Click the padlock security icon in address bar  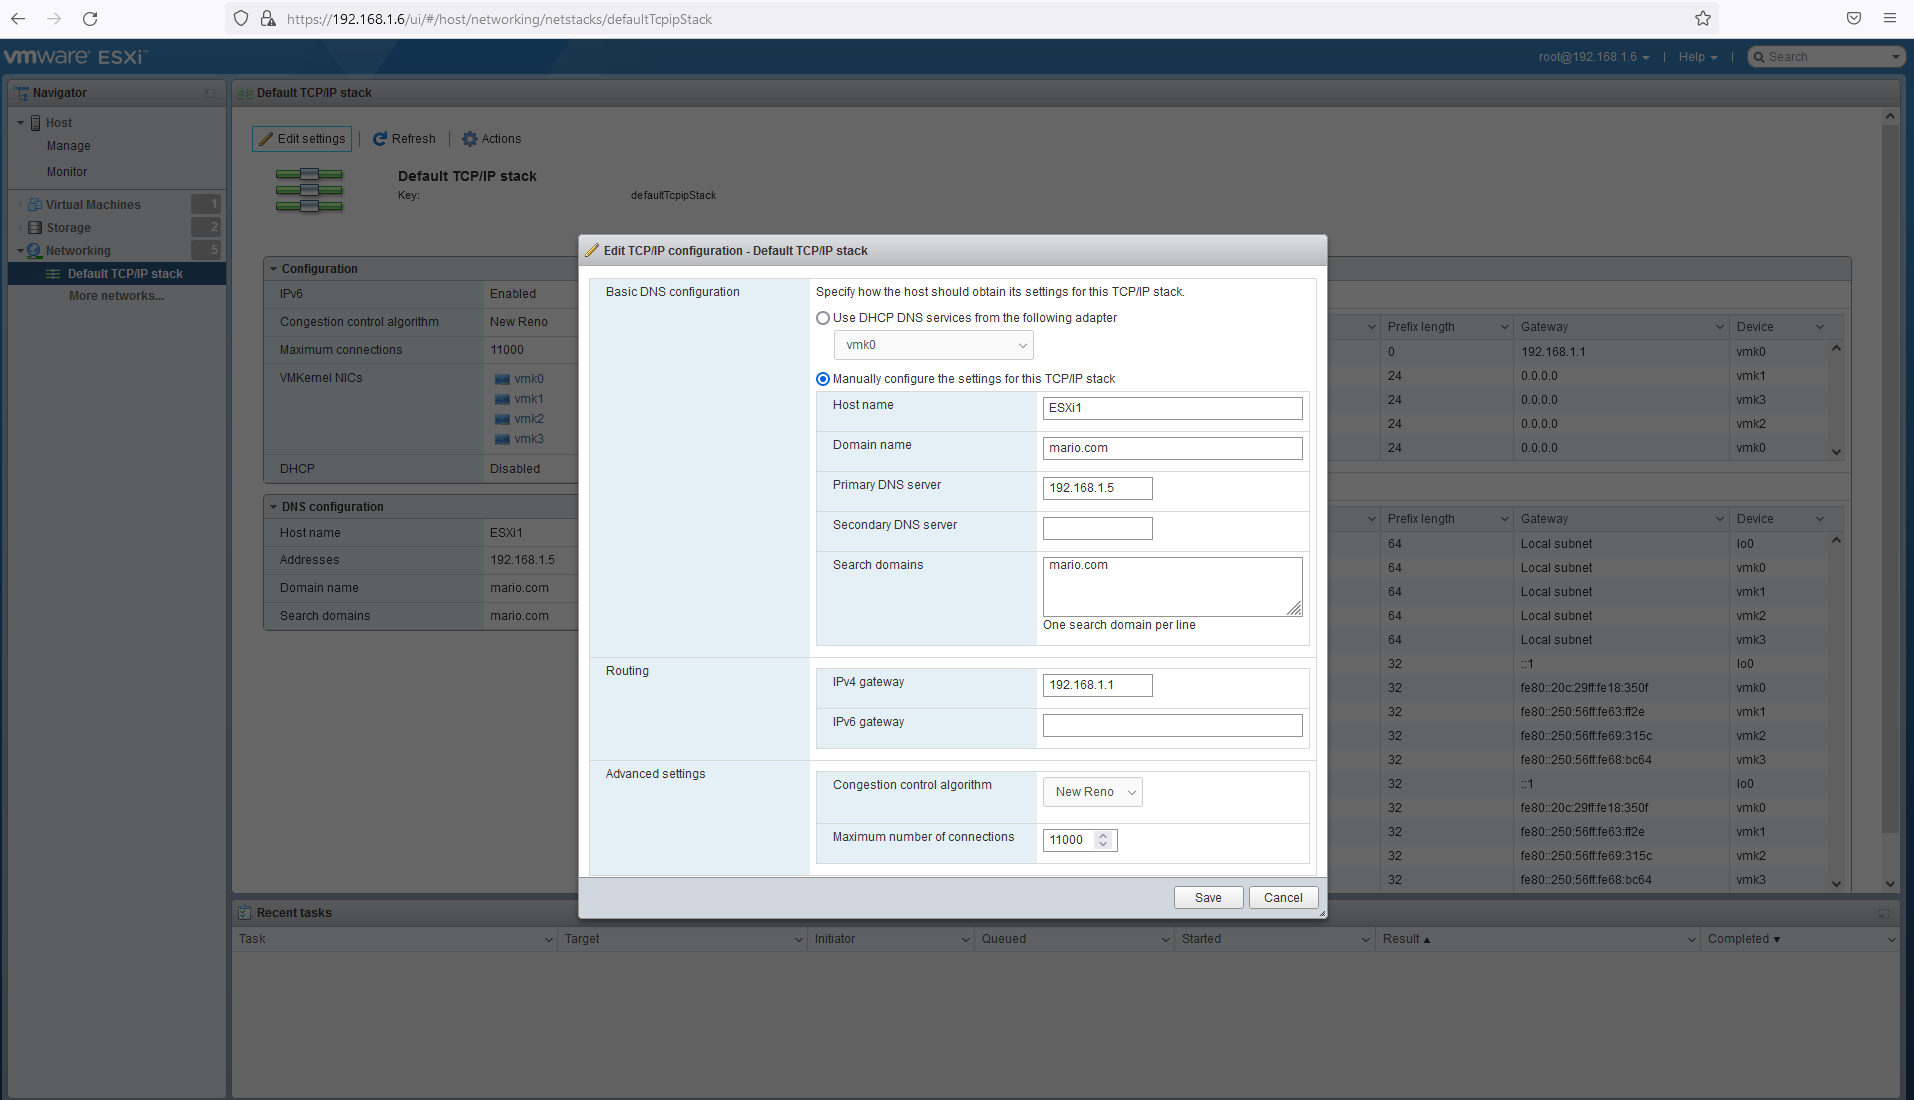[x=268, y=18]
